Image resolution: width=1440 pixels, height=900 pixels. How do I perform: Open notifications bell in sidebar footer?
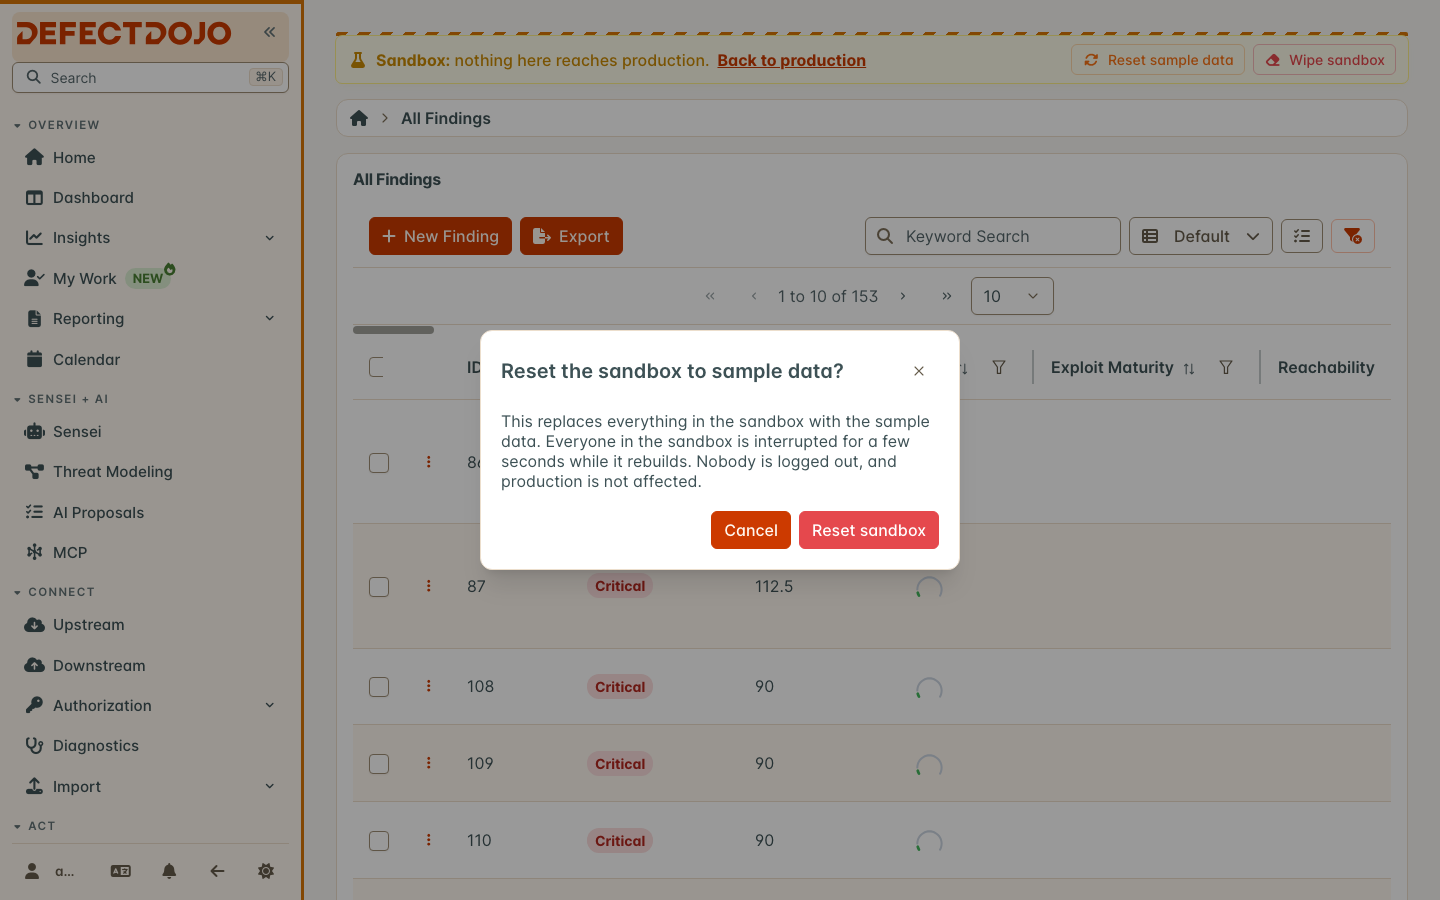coord(169,871)
